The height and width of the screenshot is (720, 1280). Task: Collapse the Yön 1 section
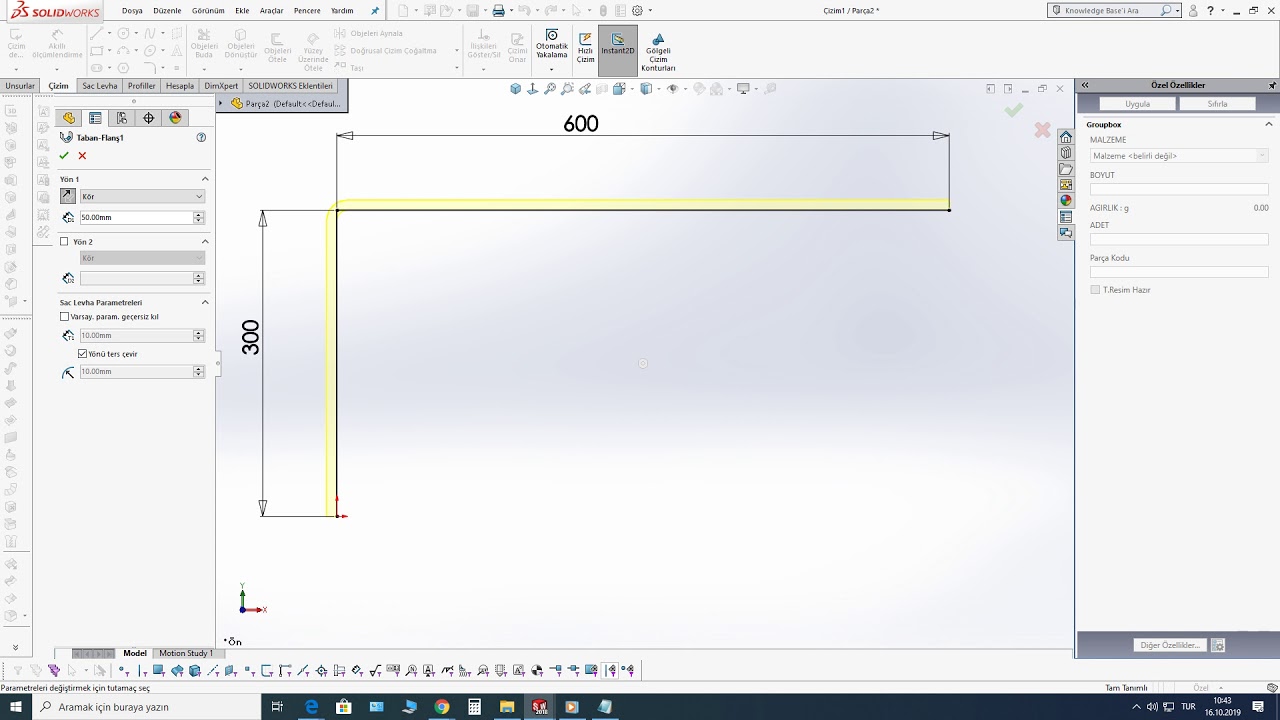(205, 179)
